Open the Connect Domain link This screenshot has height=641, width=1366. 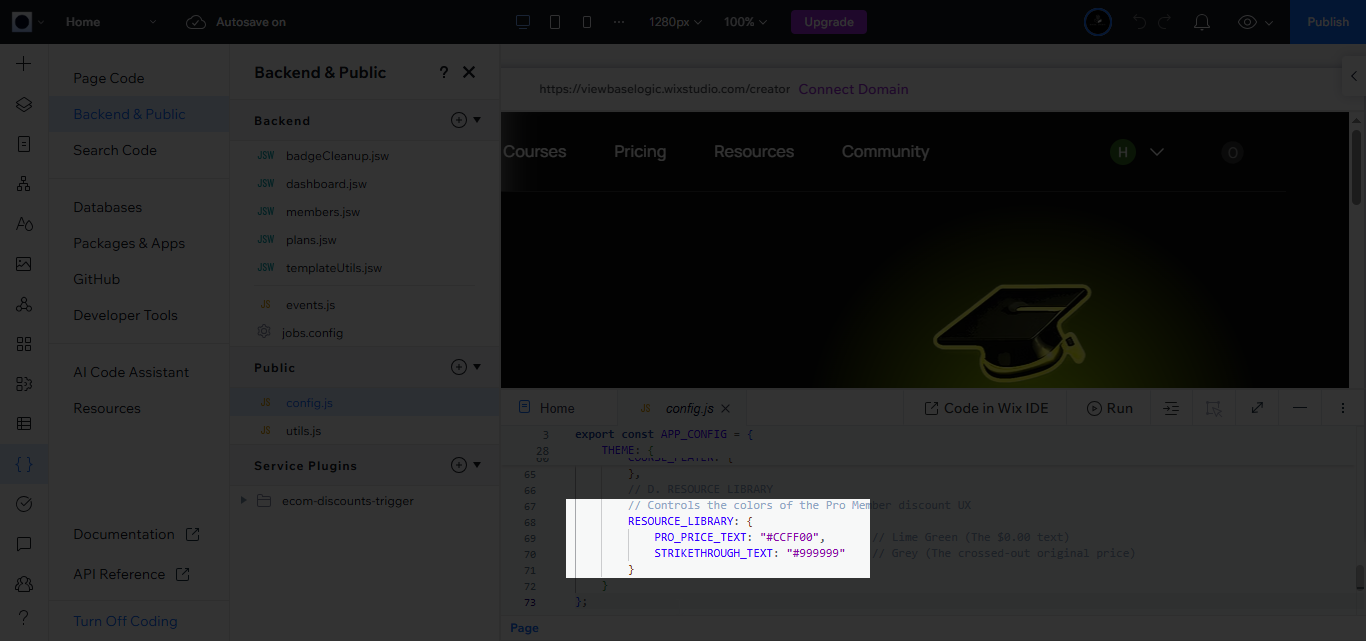click(853, 89)
